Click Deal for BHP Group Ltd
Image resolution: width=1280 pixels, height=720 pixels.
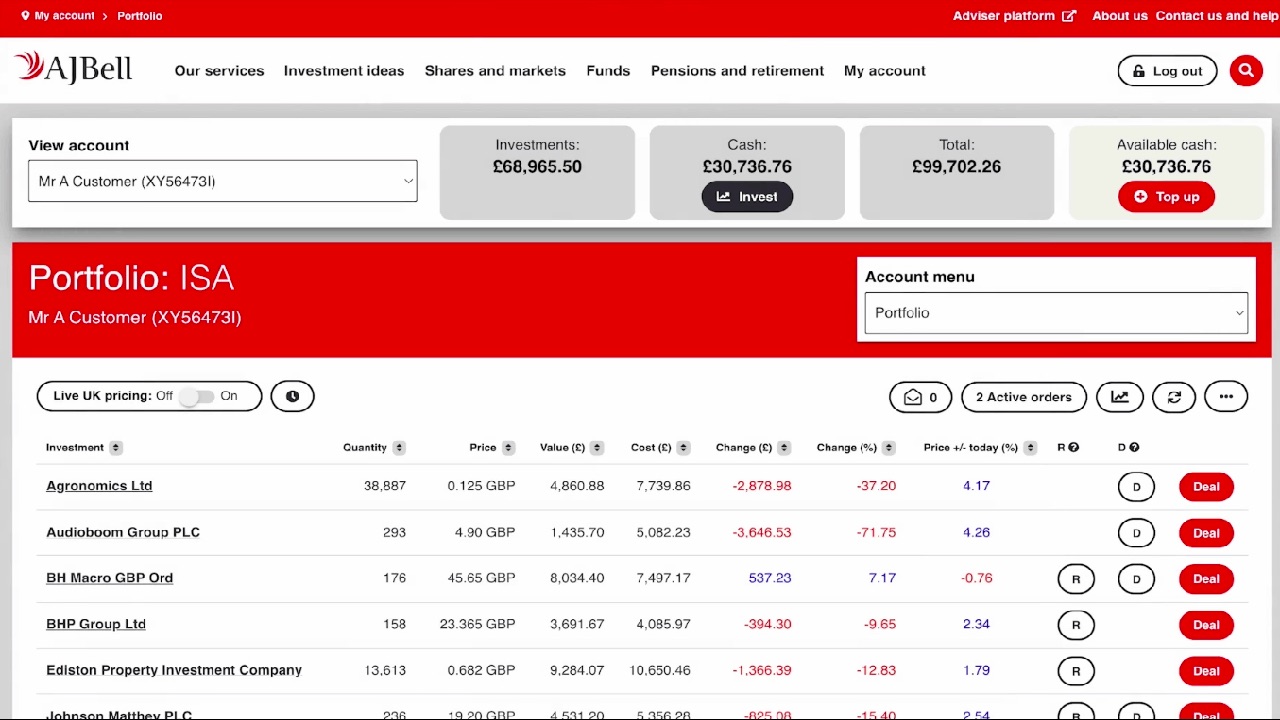[x=1206, y=625]
